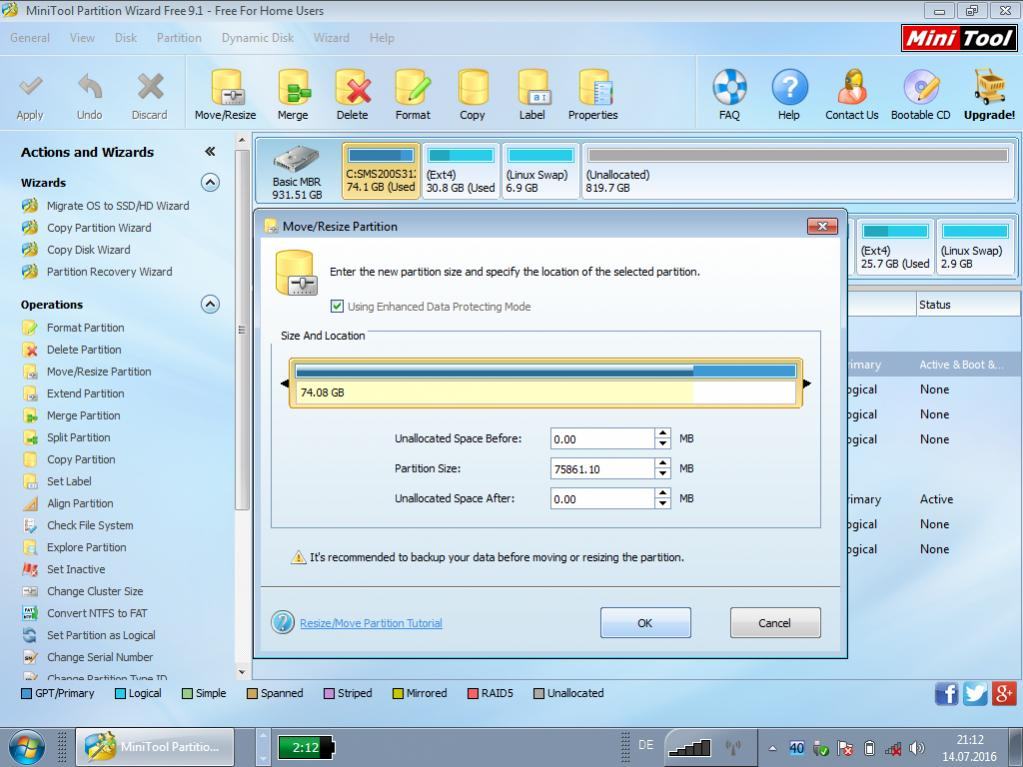This screenshot has width=1023, height=767.
Task: Click the Delete partition toolbar icon
Action: [x=352, y=87]
